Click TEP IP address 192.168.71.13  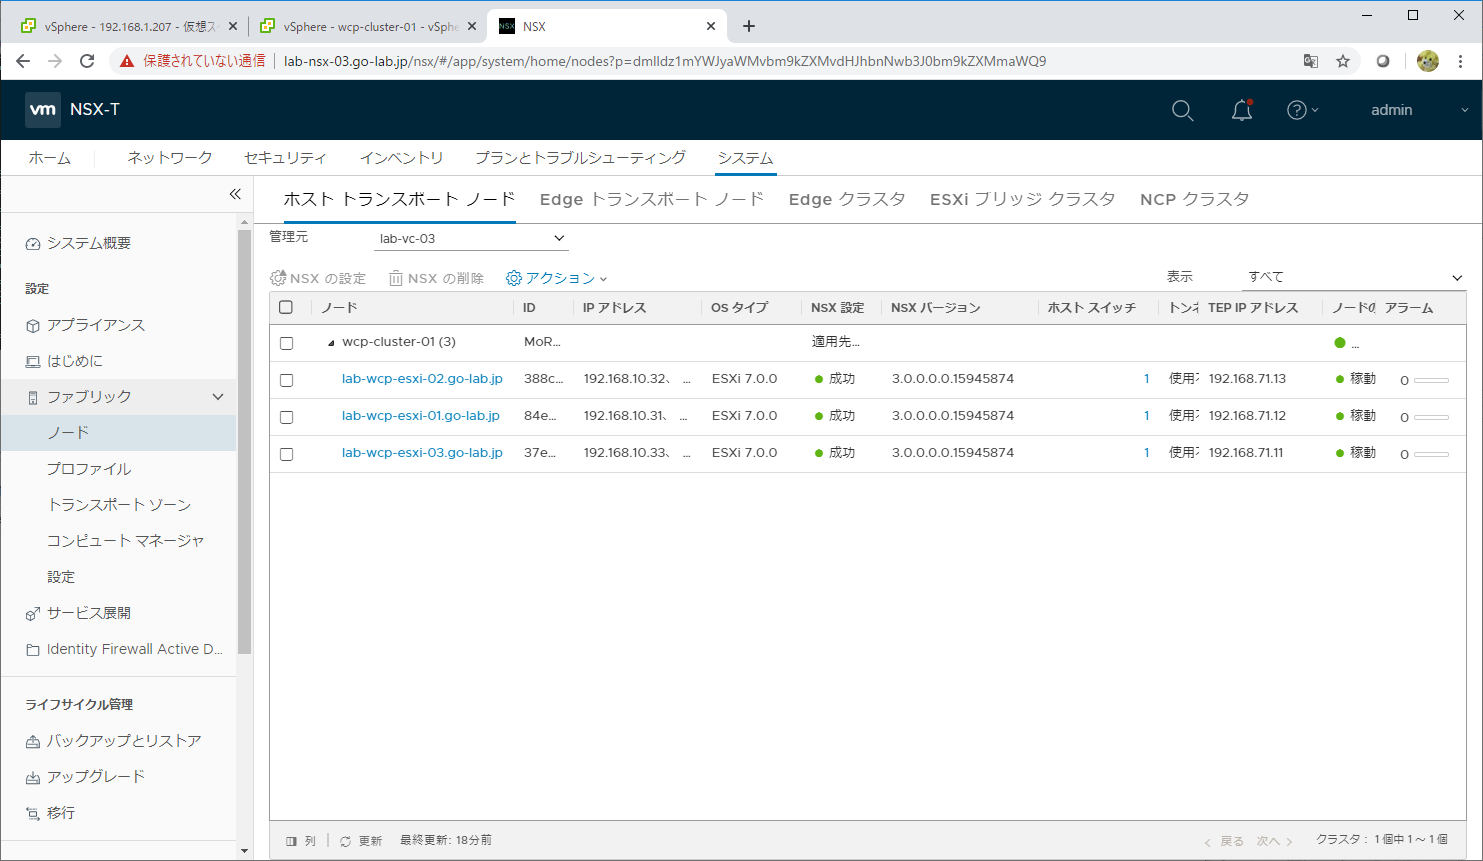(x=1247, y=379)
